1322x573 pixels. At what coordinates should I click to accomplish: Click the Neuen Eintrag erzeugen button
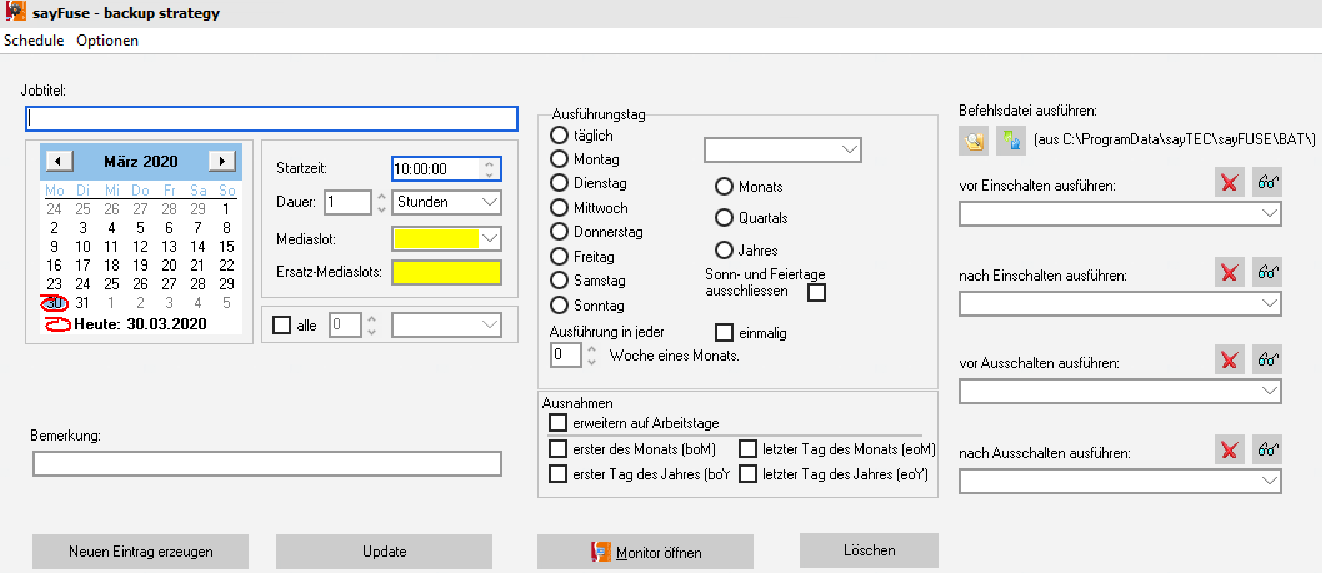tap(140, 551)
